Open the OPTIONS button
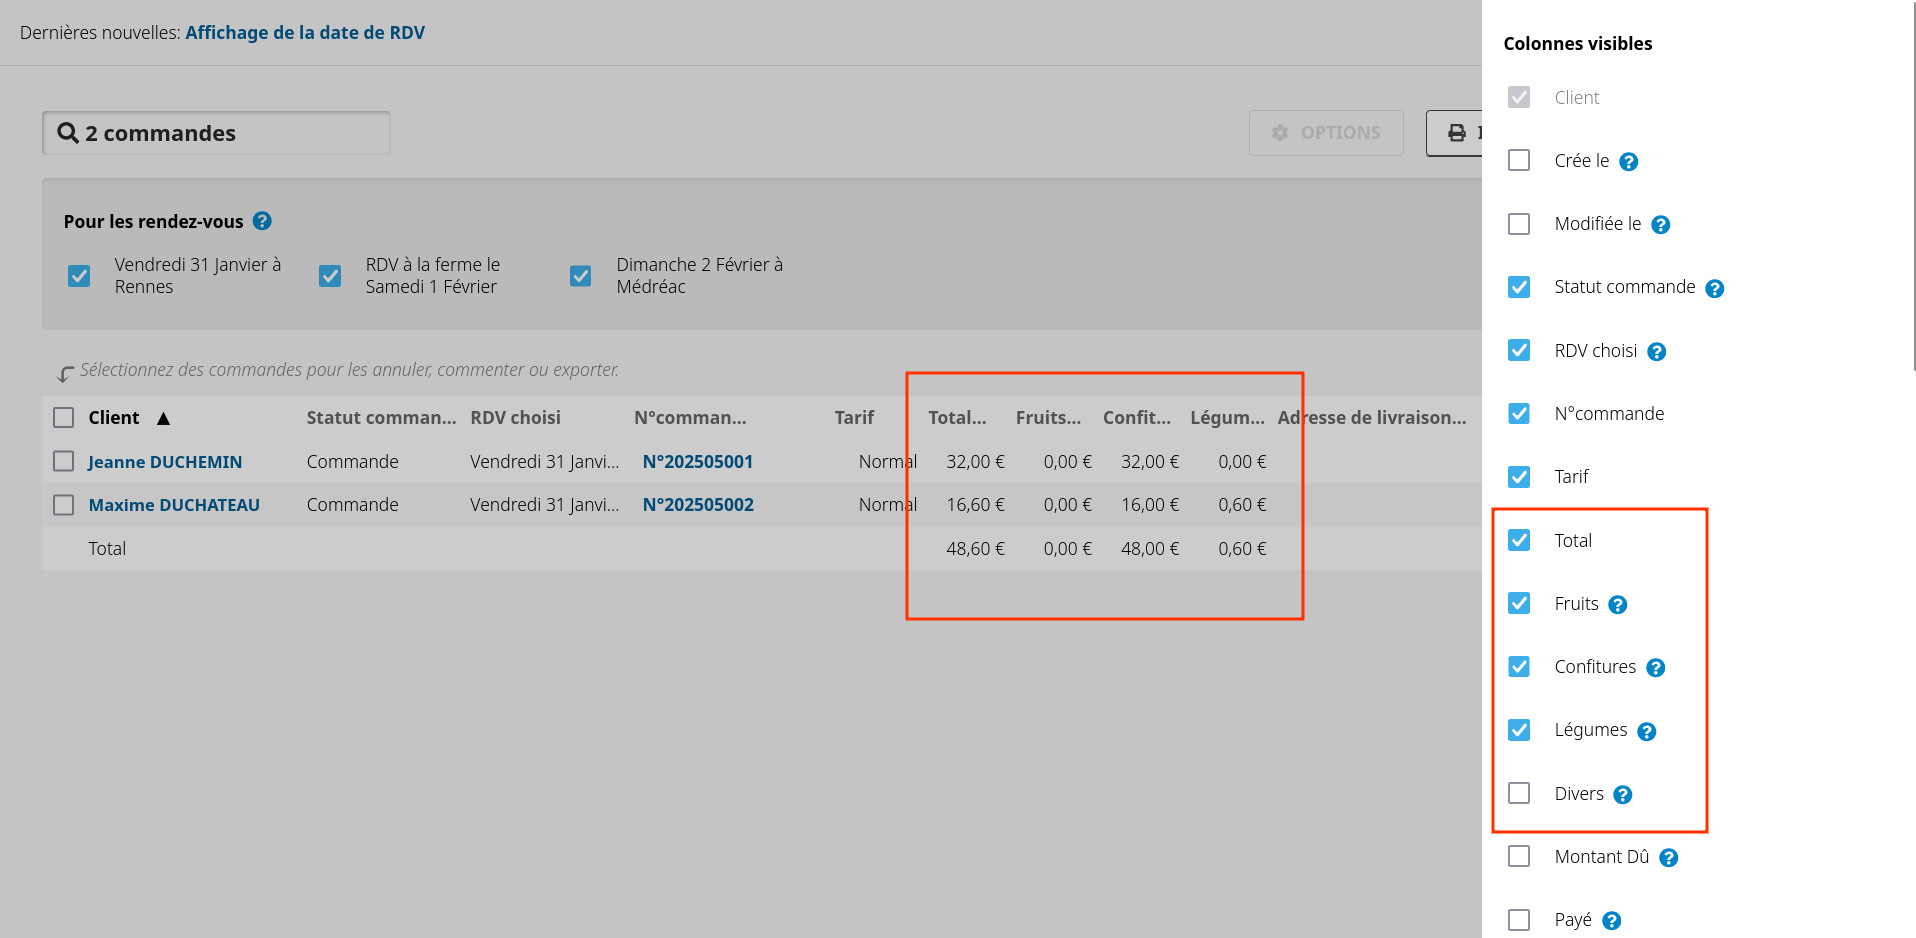This screenshot has width=1916, height=938. (1325, 133)
